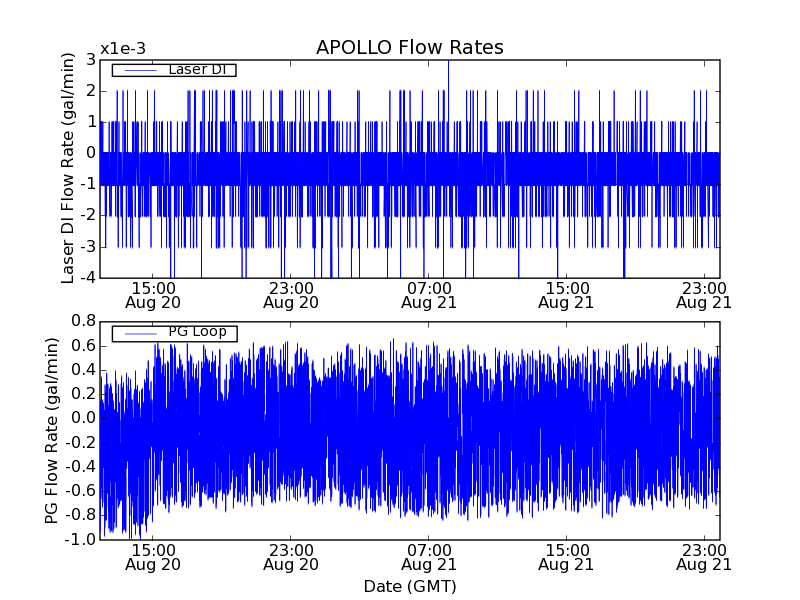Click the "0.8" tick on PG y-axis

click(83, 320)
